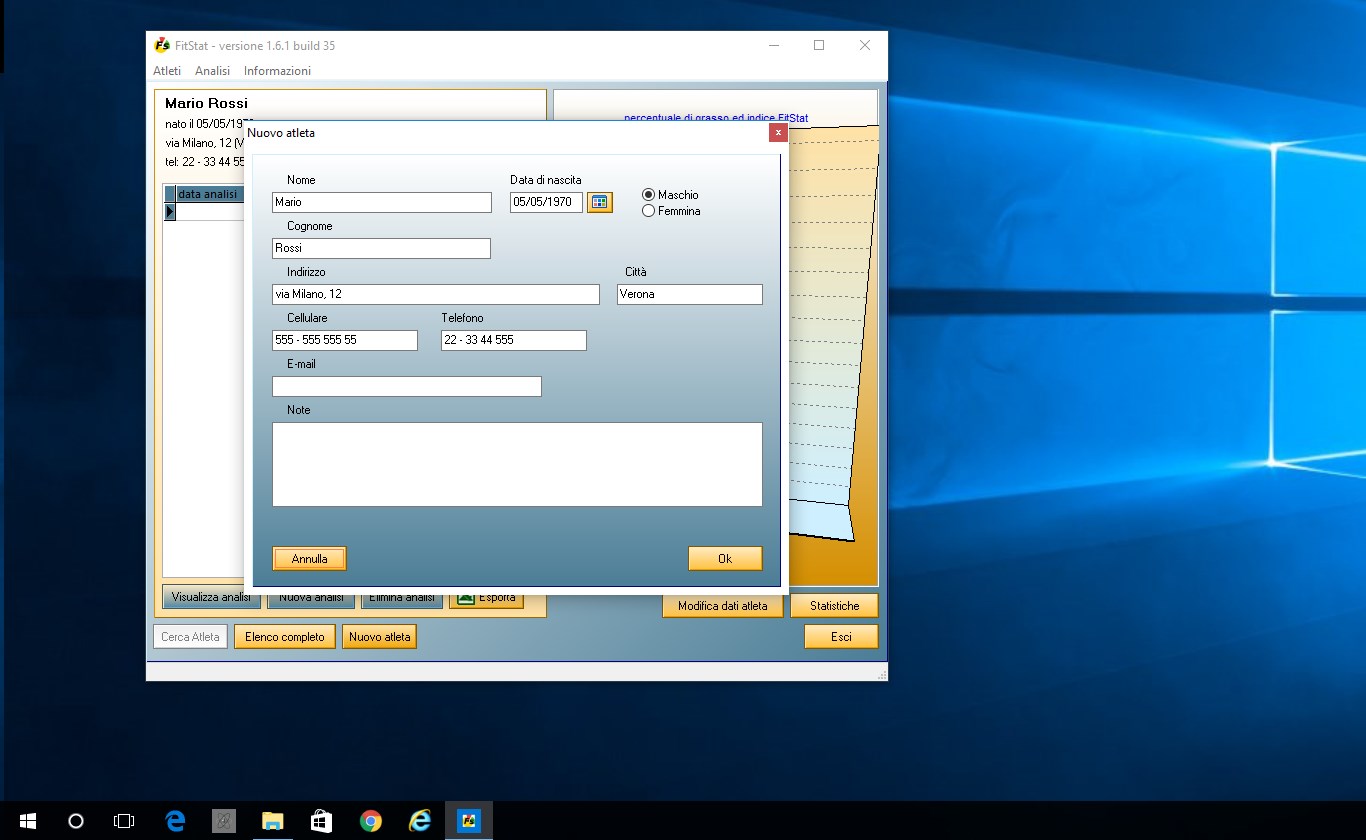
Task: Focus the Note text area
Action: click(517, 464)
